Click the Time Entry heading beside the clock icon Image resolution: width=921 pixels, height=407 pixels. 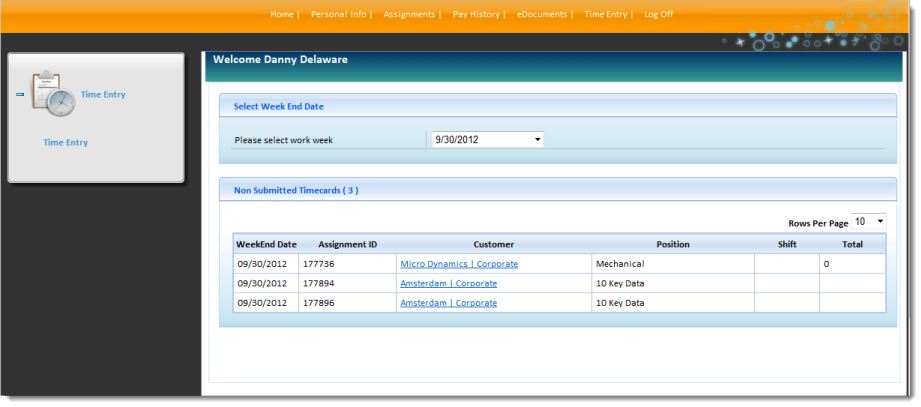coord(103,95)
